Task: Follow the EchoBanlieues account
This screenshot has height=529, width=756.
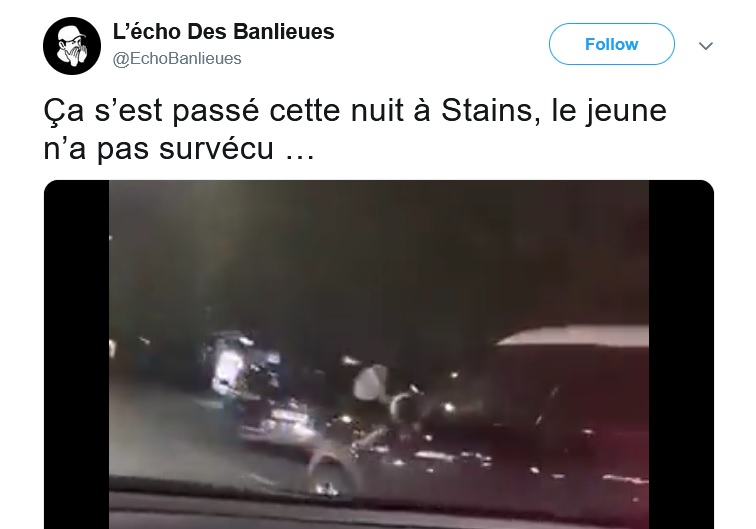Action: point(611,44)
